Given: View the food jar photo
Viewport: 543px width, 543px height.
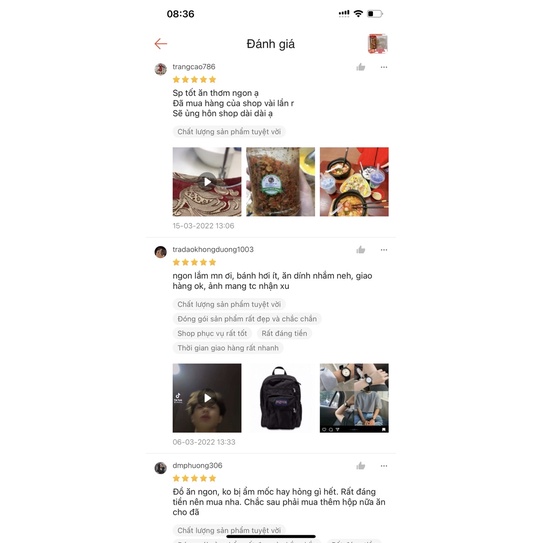Looking at the screenshot, I should (x=281, y=182).
